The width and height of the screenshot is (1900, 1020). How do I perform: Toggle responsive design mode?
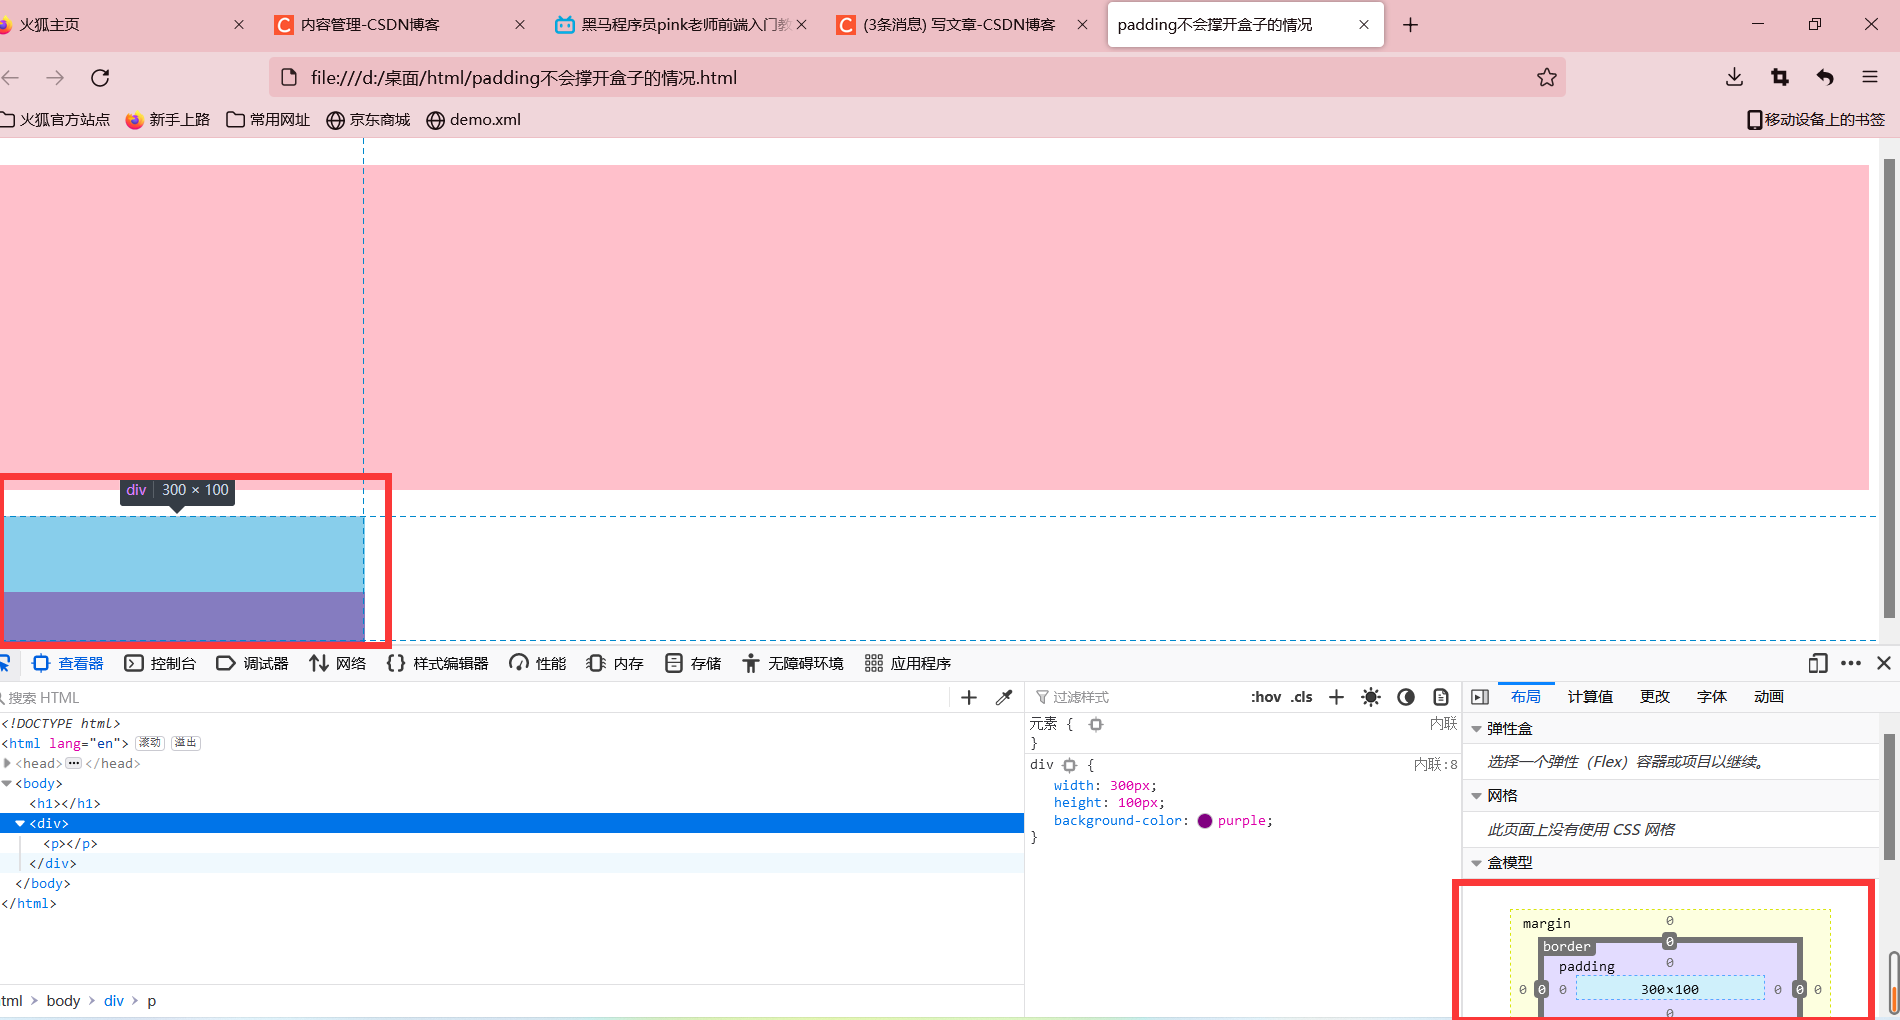[x=1817, y=663]
